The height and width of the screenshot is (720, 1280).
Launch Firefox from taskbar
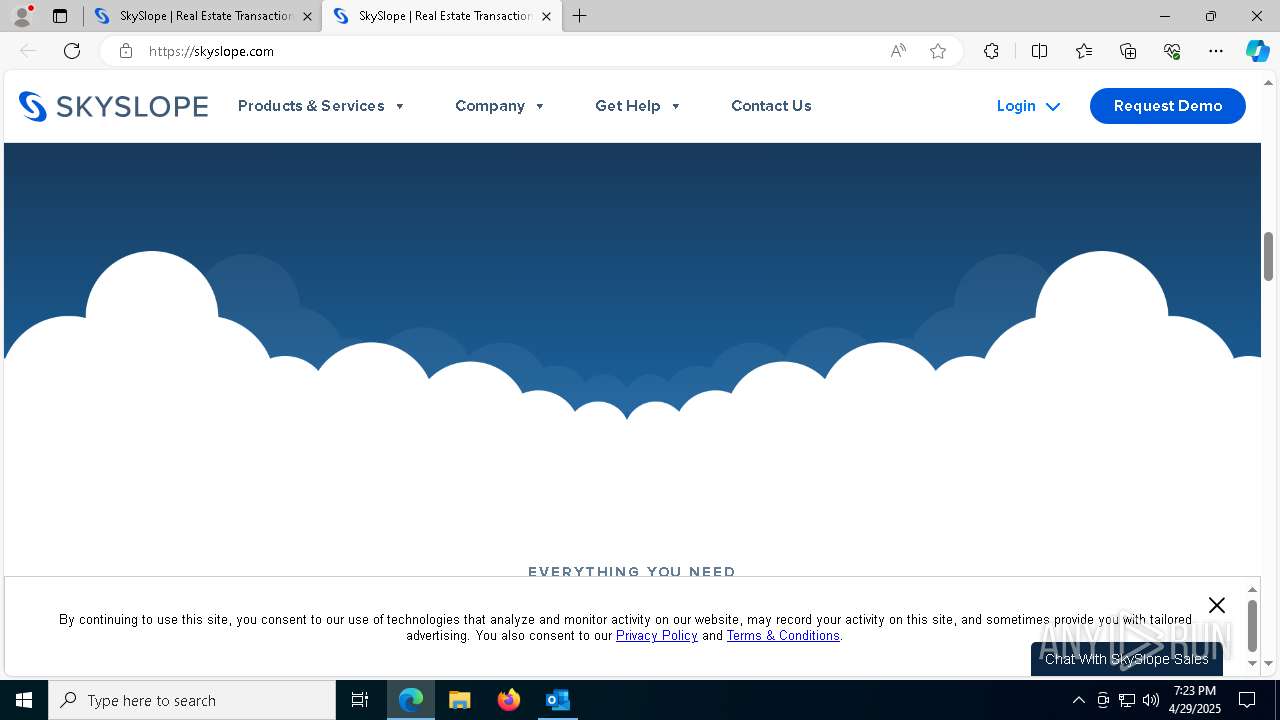509,700
